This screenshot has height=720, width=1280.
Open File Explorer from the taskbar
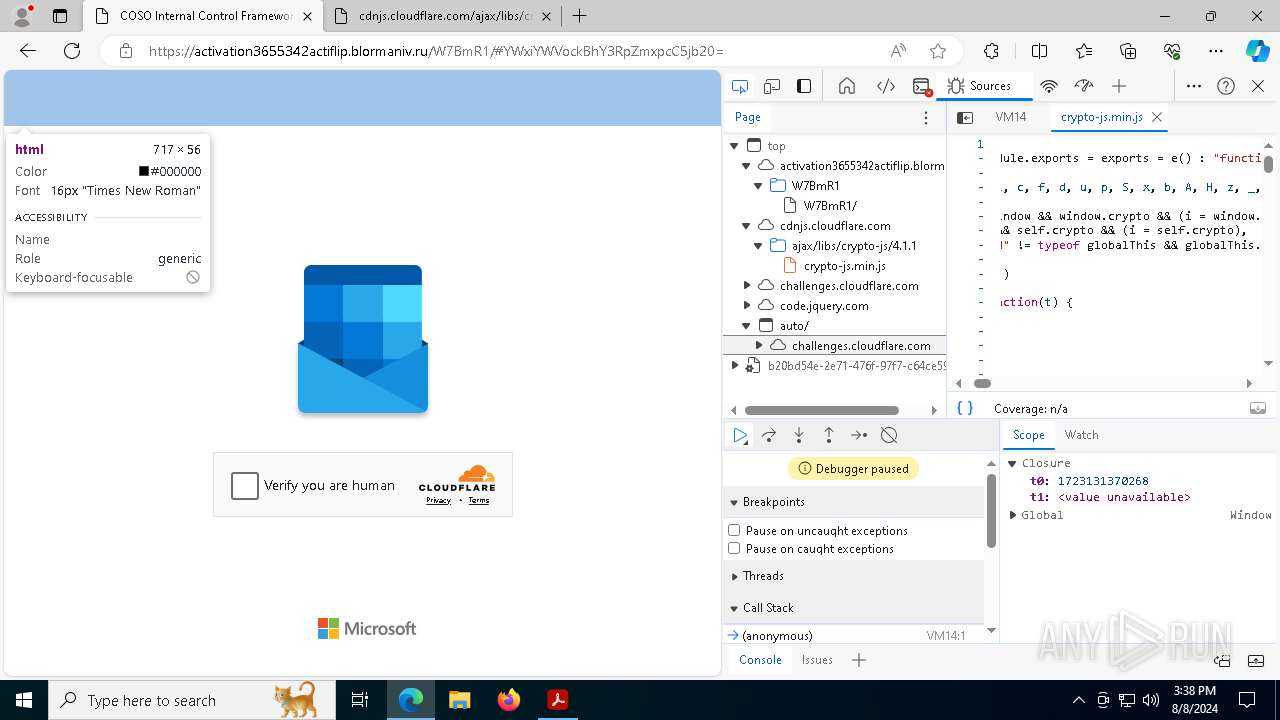tap(460, 700)
